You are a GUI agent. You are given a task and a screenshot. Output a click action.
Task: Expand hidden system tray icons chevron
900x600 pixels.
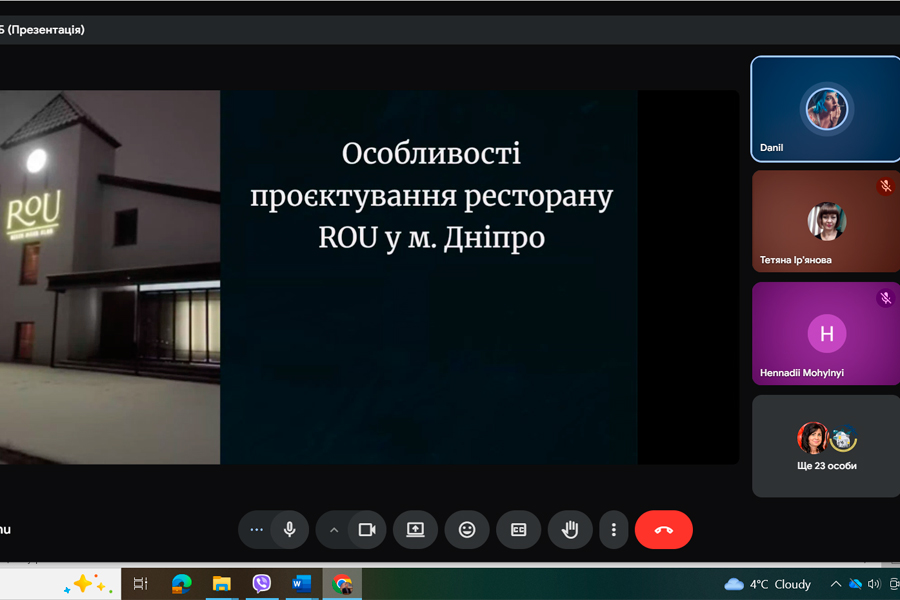[x=836, y=584]
